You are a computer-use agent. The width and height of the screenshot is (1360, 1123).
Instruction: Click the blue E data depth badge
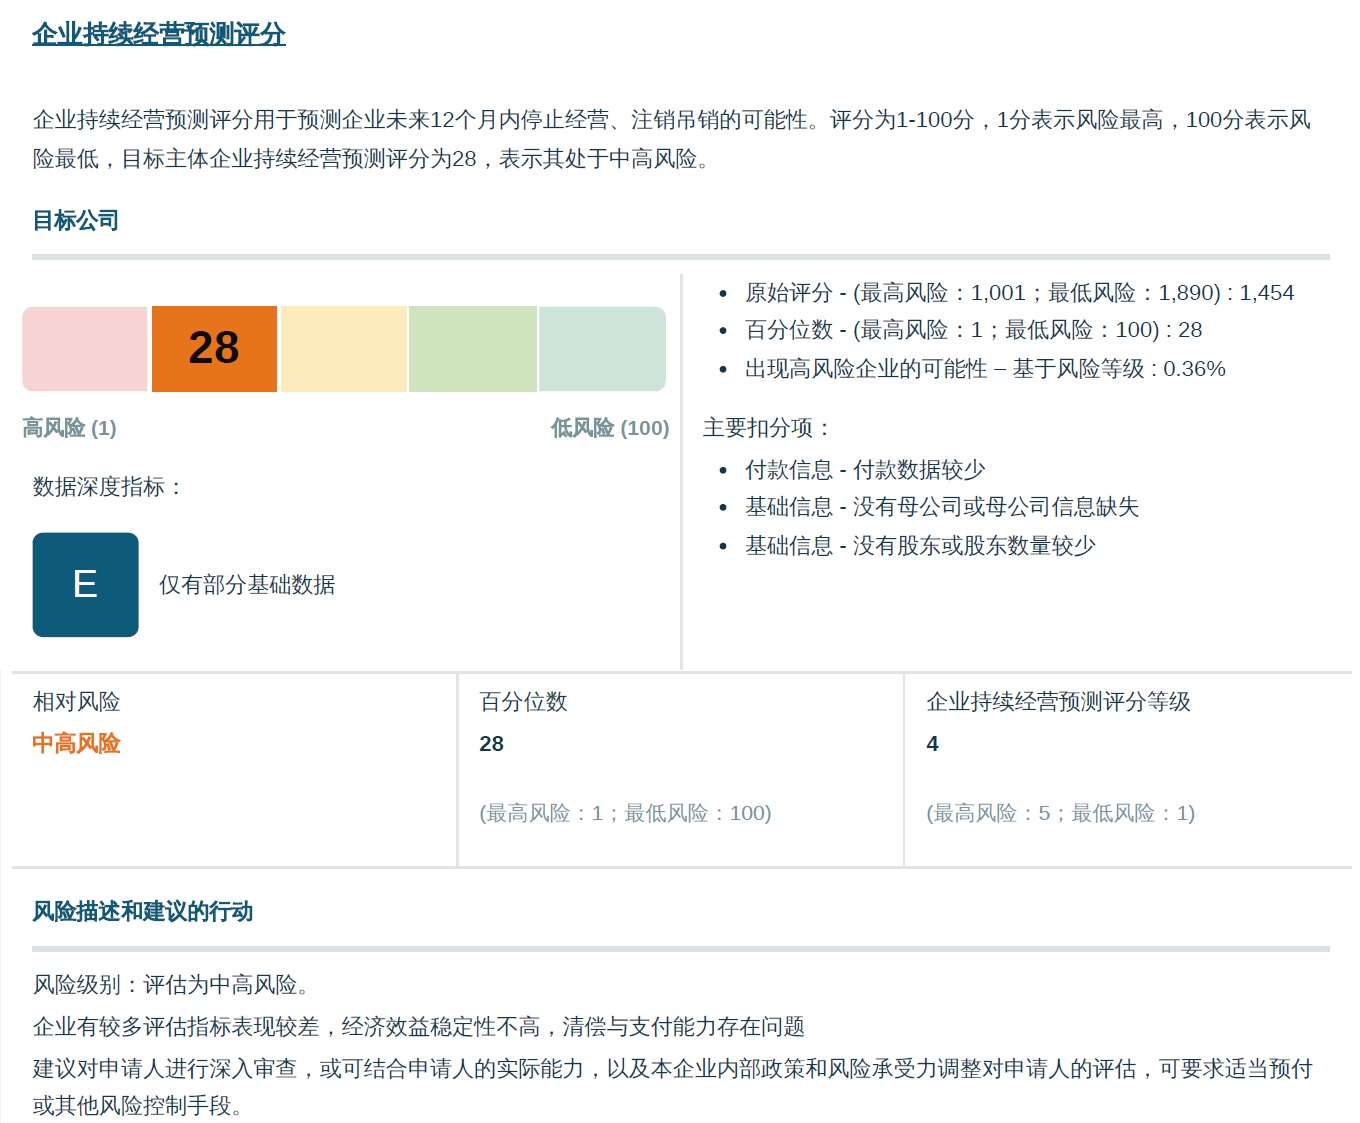pos(85,584)
